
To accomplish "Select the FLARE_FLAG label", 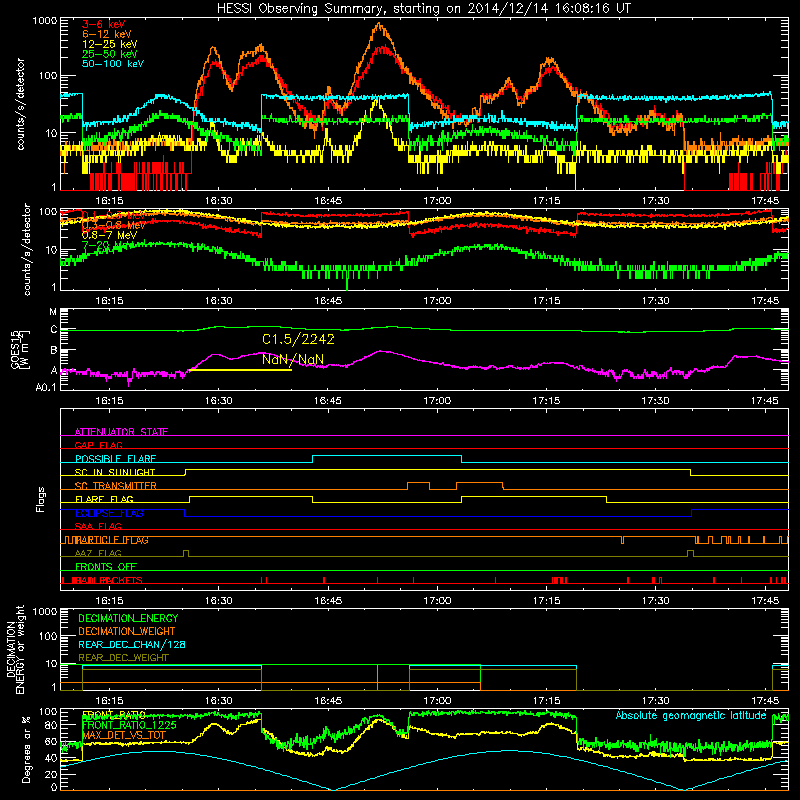I will [104, 499].
